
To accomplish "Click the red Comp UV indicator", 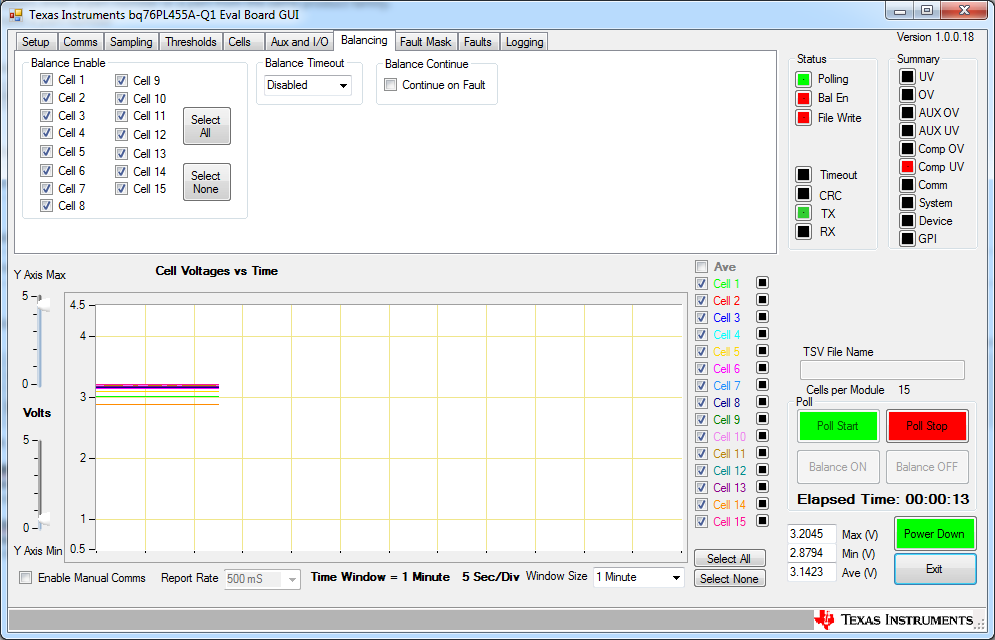I will pyautogui.click(x=907, y=167).
